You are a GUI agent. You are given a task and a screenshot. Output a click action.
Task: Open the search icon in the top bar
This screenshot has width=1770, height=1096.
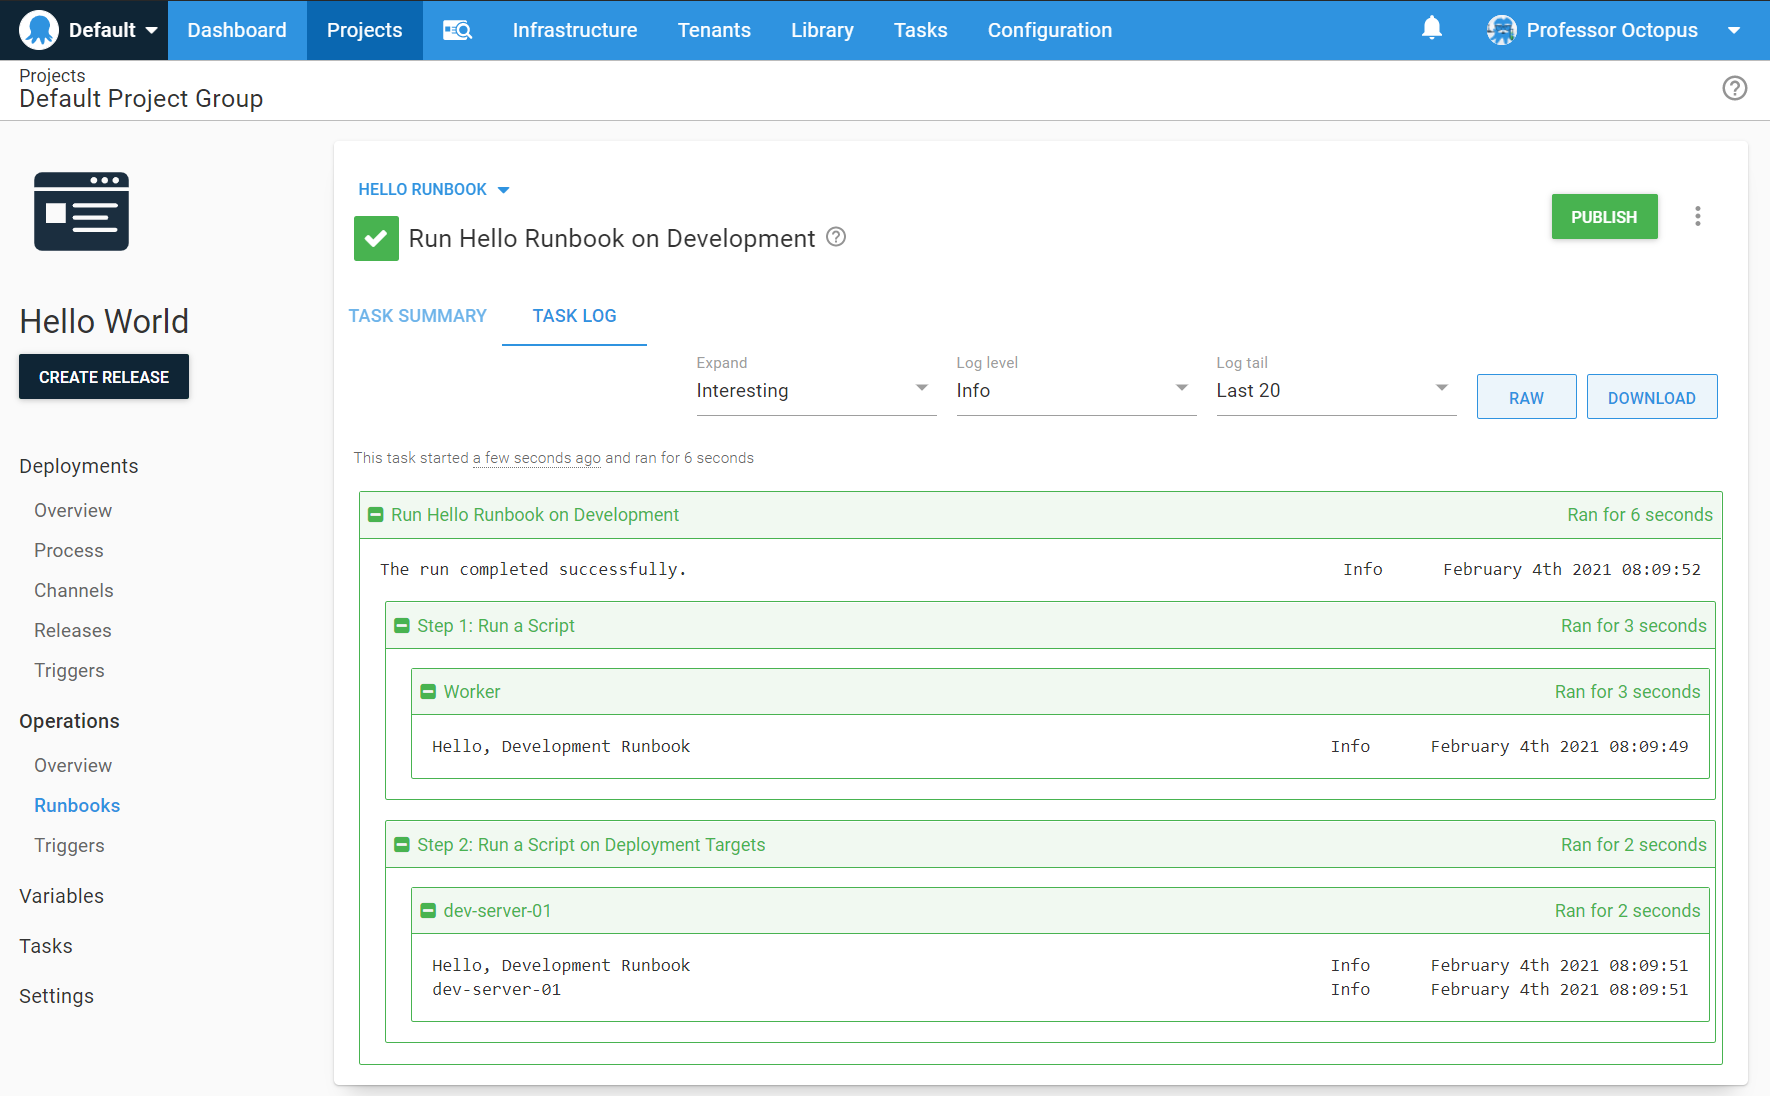coord(457,30)
